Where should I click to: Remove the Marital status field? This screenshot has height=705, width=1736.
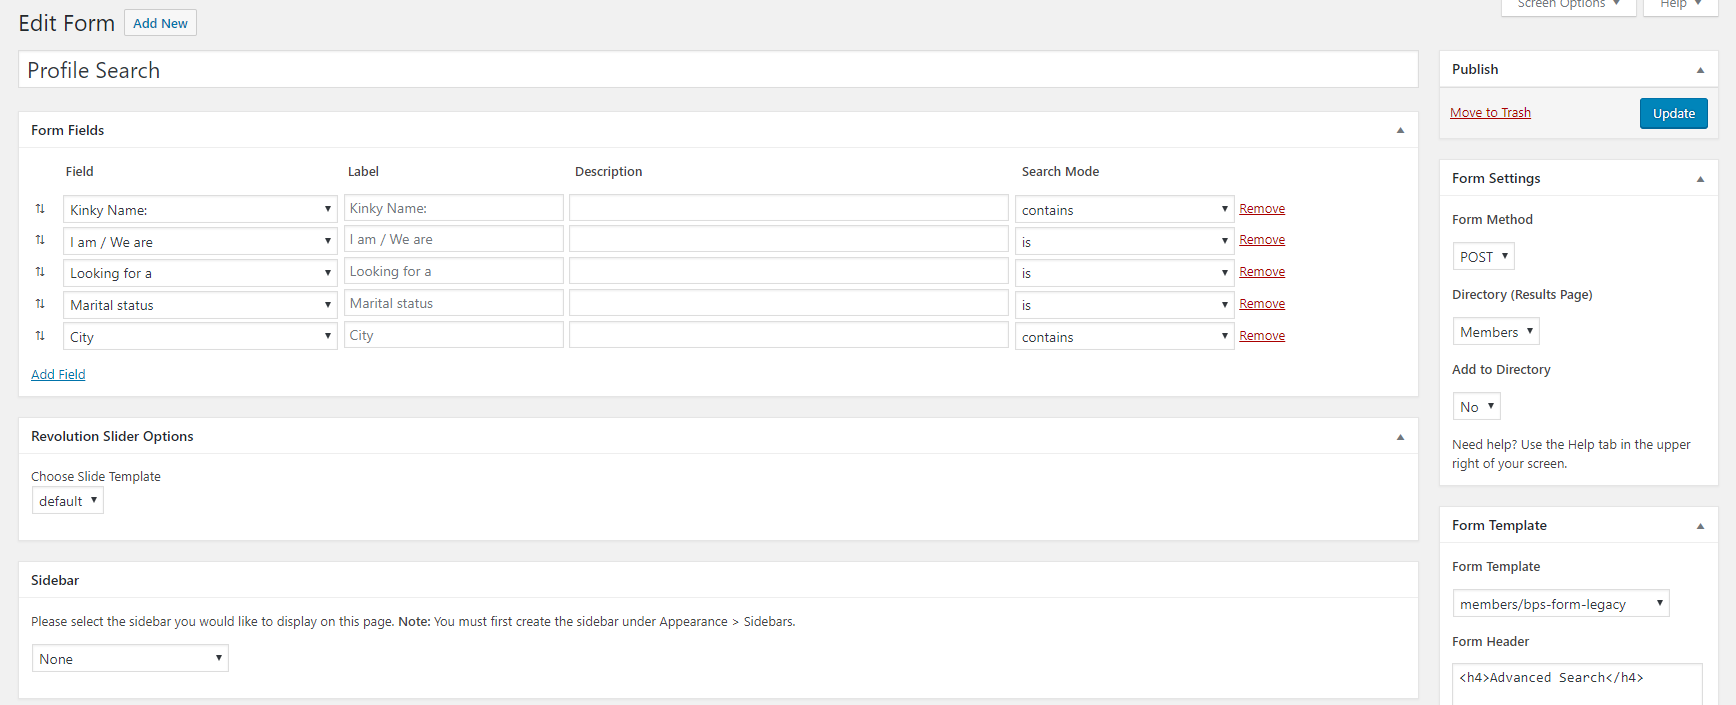tap(1261, 304)
